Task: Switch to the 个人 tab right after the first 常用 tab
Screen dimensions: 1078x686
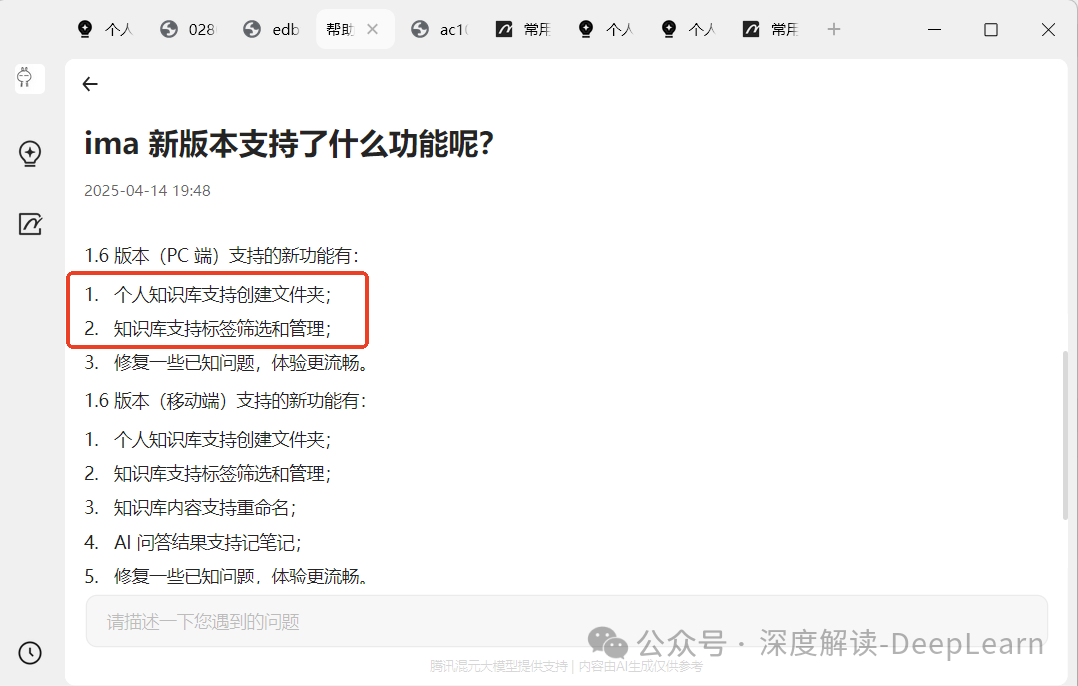Action: coord(606,30)
